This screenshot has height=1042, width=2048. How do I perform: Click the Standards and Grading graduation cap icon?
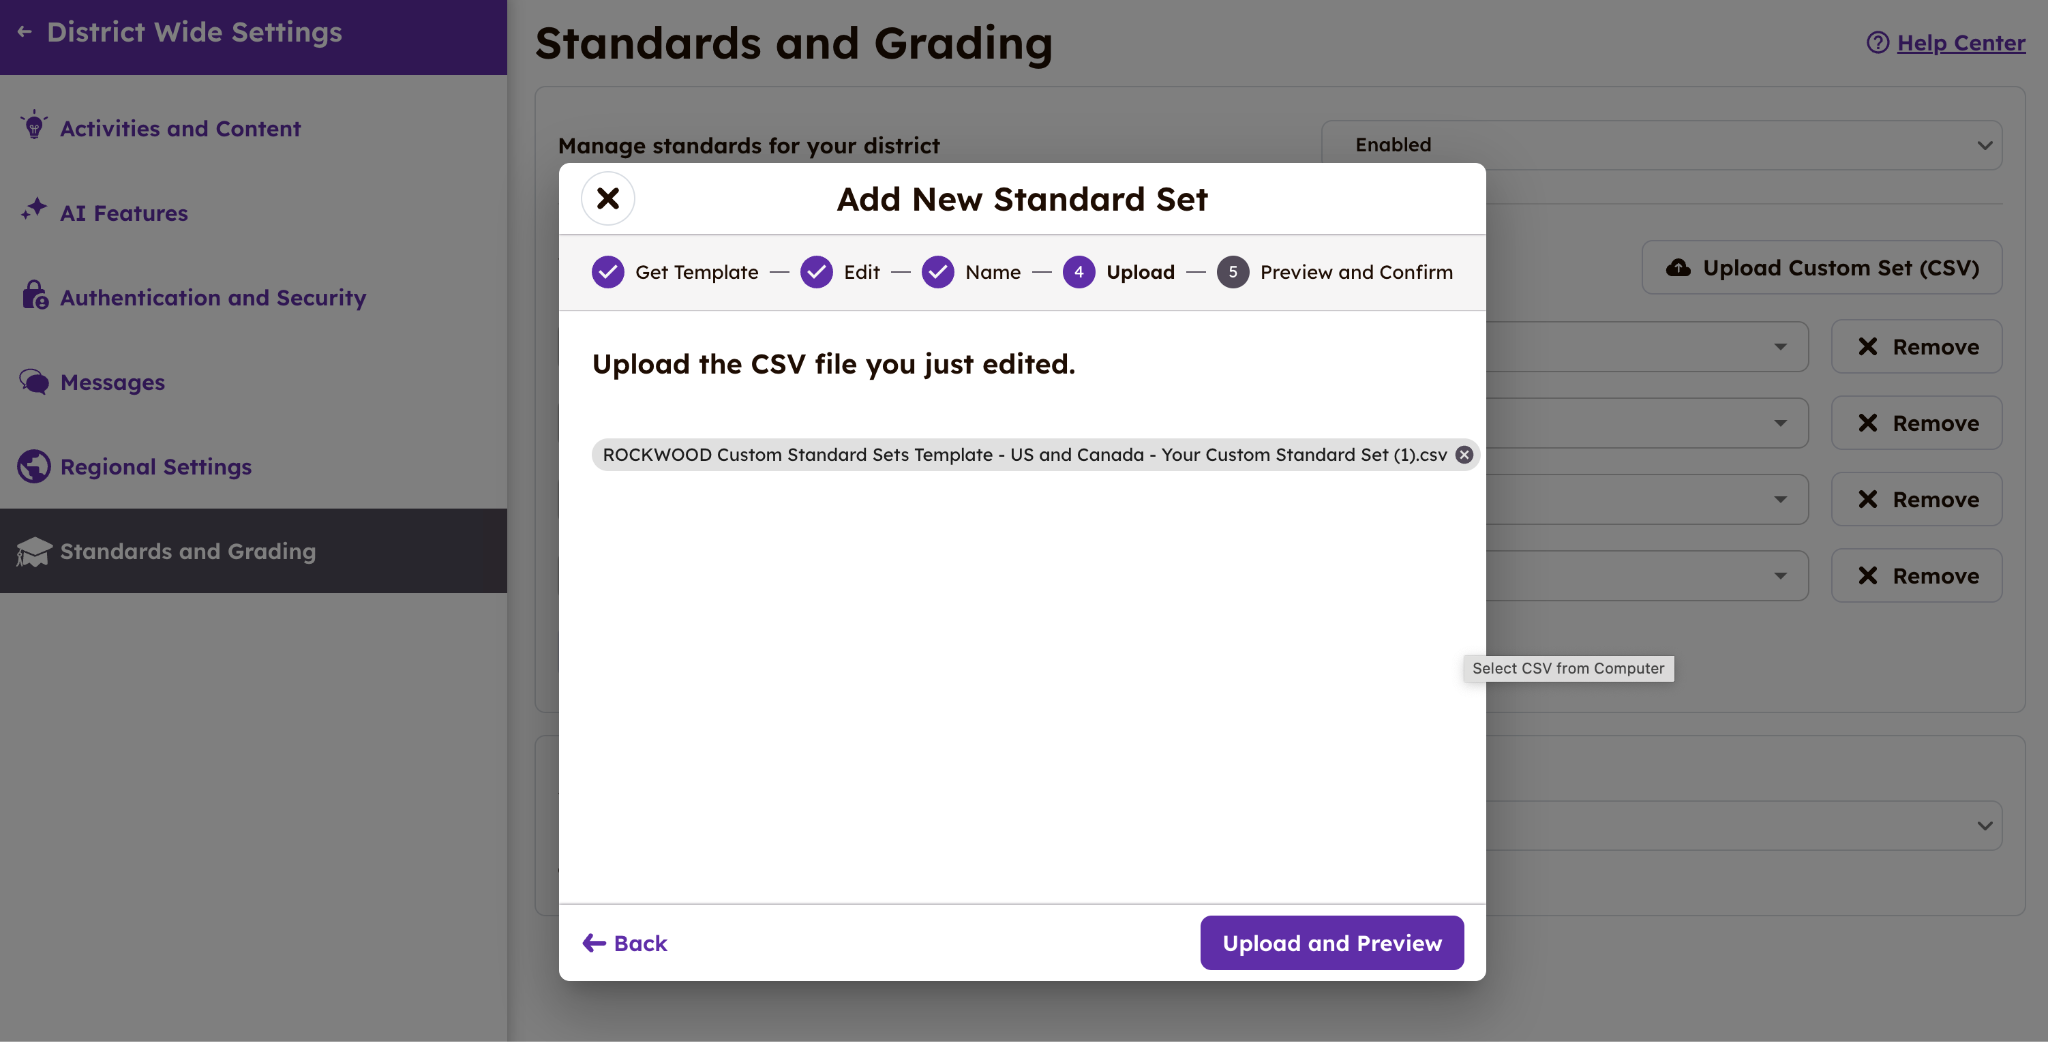(34, 551)
